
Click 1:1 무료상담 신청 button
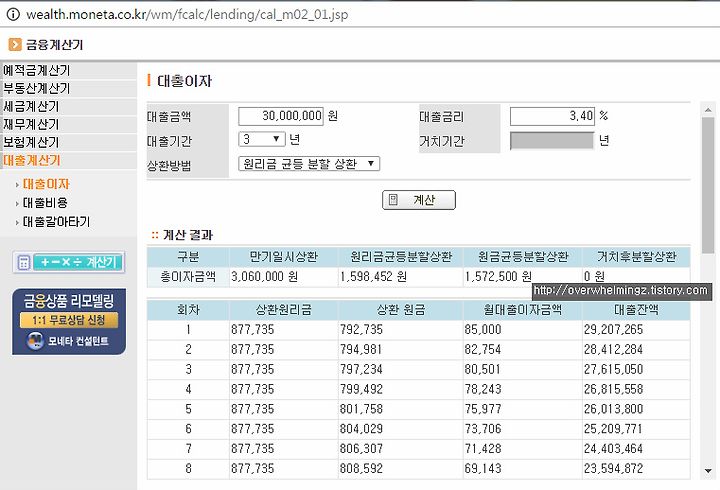point(69,320)
